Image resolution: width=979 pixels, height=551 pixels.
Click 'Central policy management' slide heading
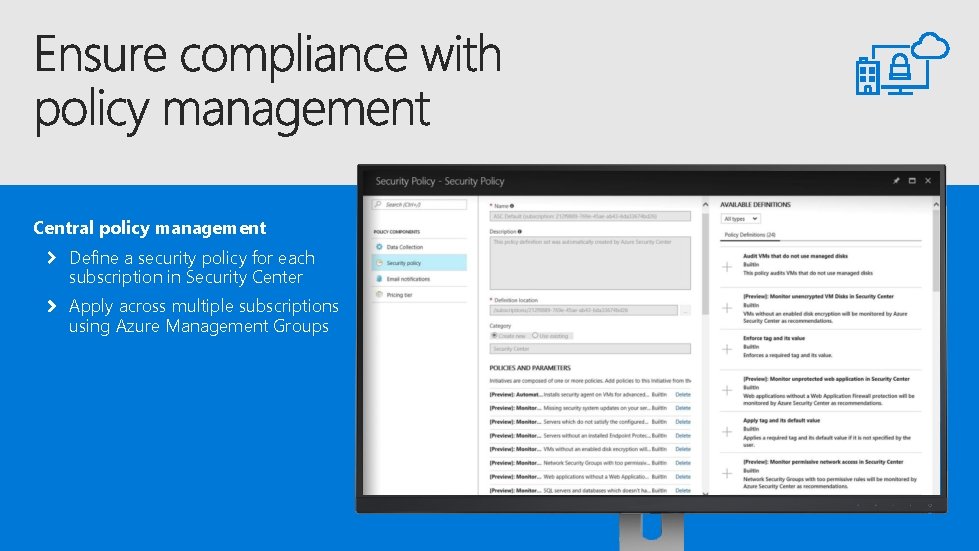(150, 228)
